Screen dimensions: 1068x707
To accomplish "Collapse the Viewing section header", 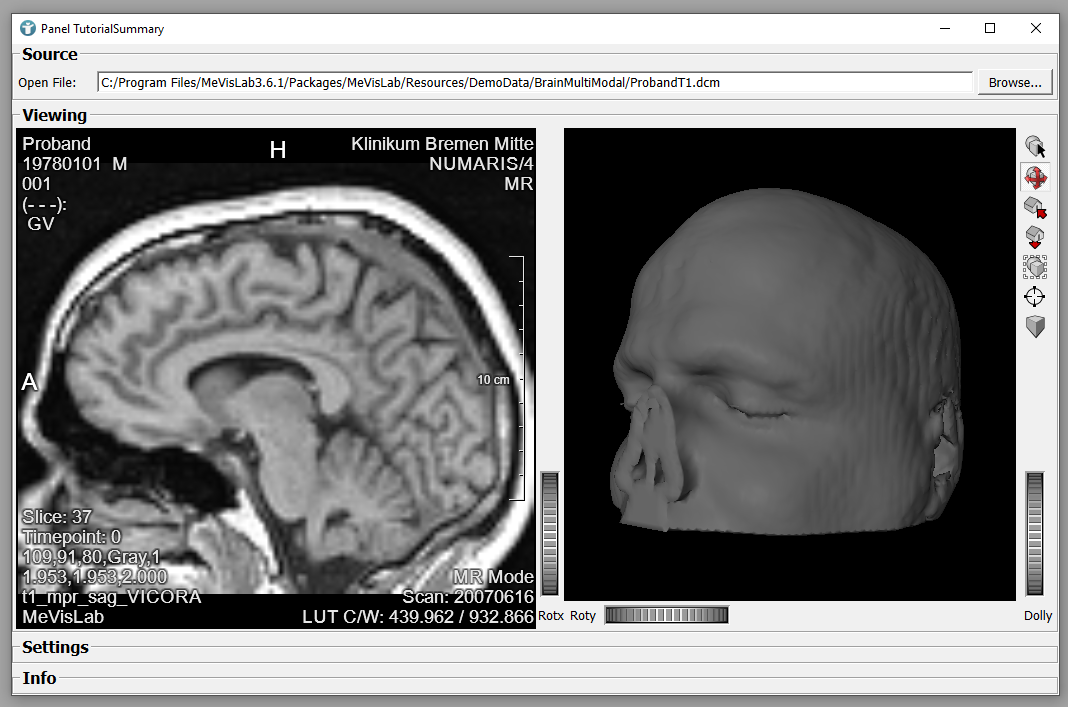I will (x=55, y=115).
